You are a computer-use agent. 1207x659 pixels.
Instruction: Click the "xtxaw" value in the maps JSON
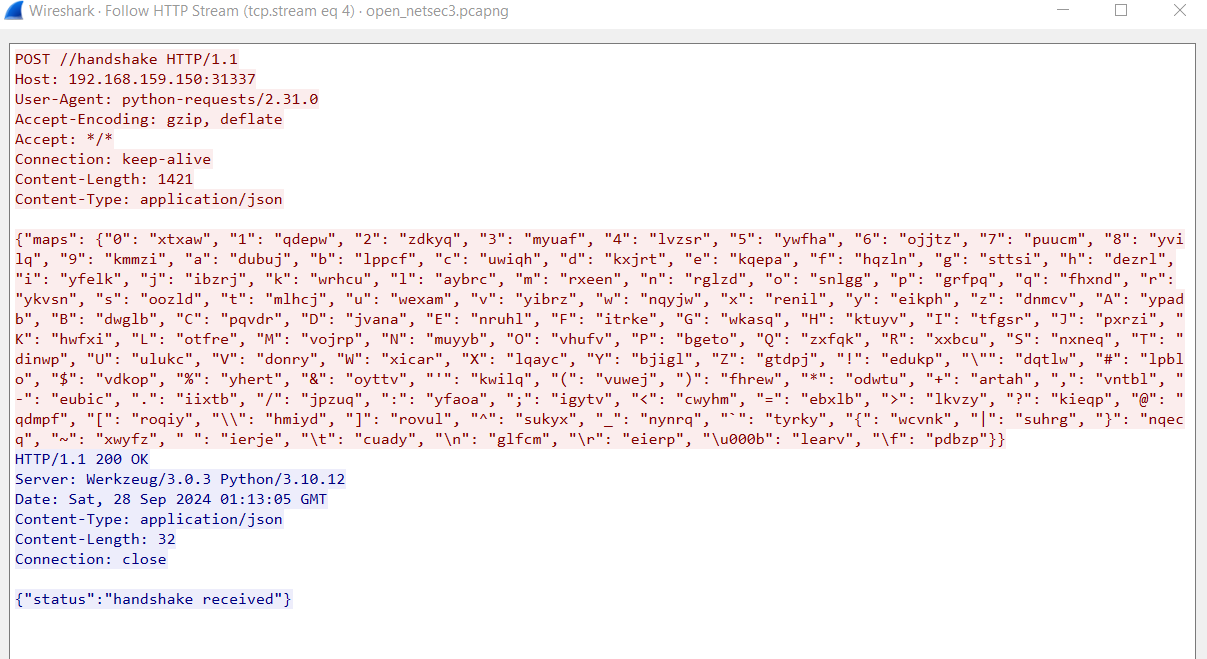pos(180,239)
